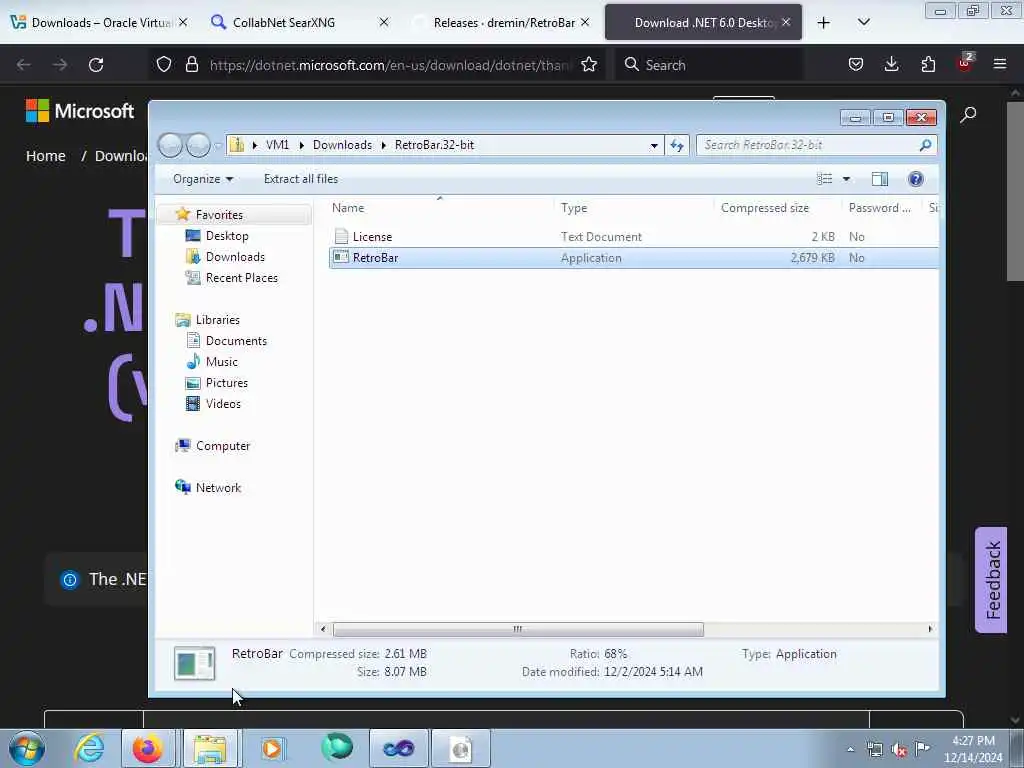Open Windows Explorer taskbar button
Screen dimensions: 1024x768
(210, 748)
